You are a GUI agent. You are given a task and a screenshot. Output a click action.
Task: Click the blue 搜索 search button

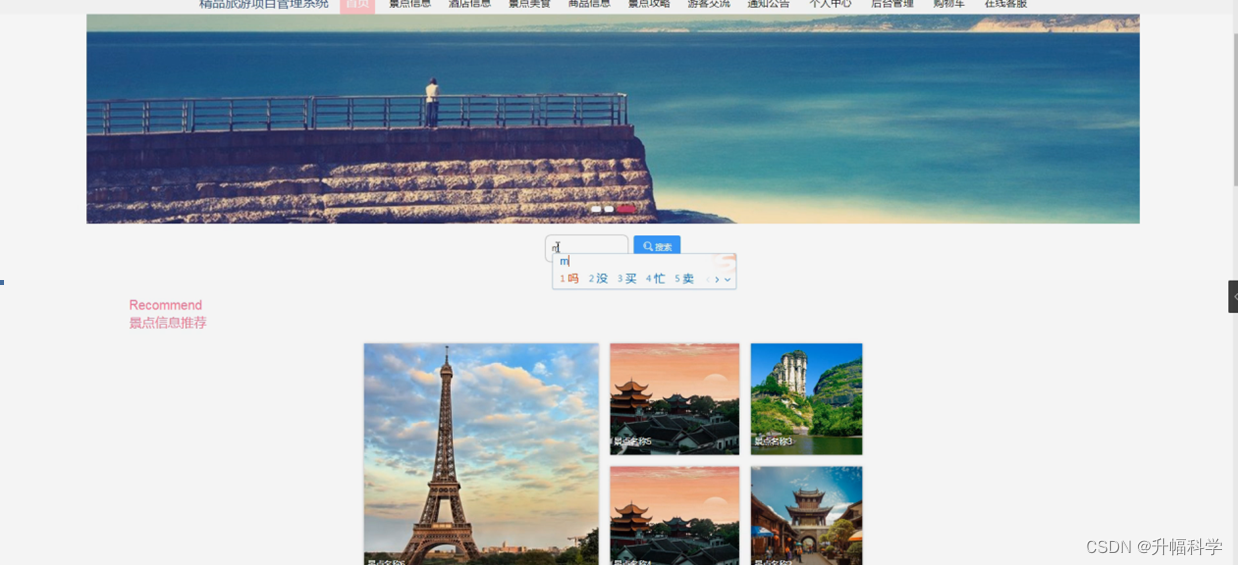coord(657,246)
